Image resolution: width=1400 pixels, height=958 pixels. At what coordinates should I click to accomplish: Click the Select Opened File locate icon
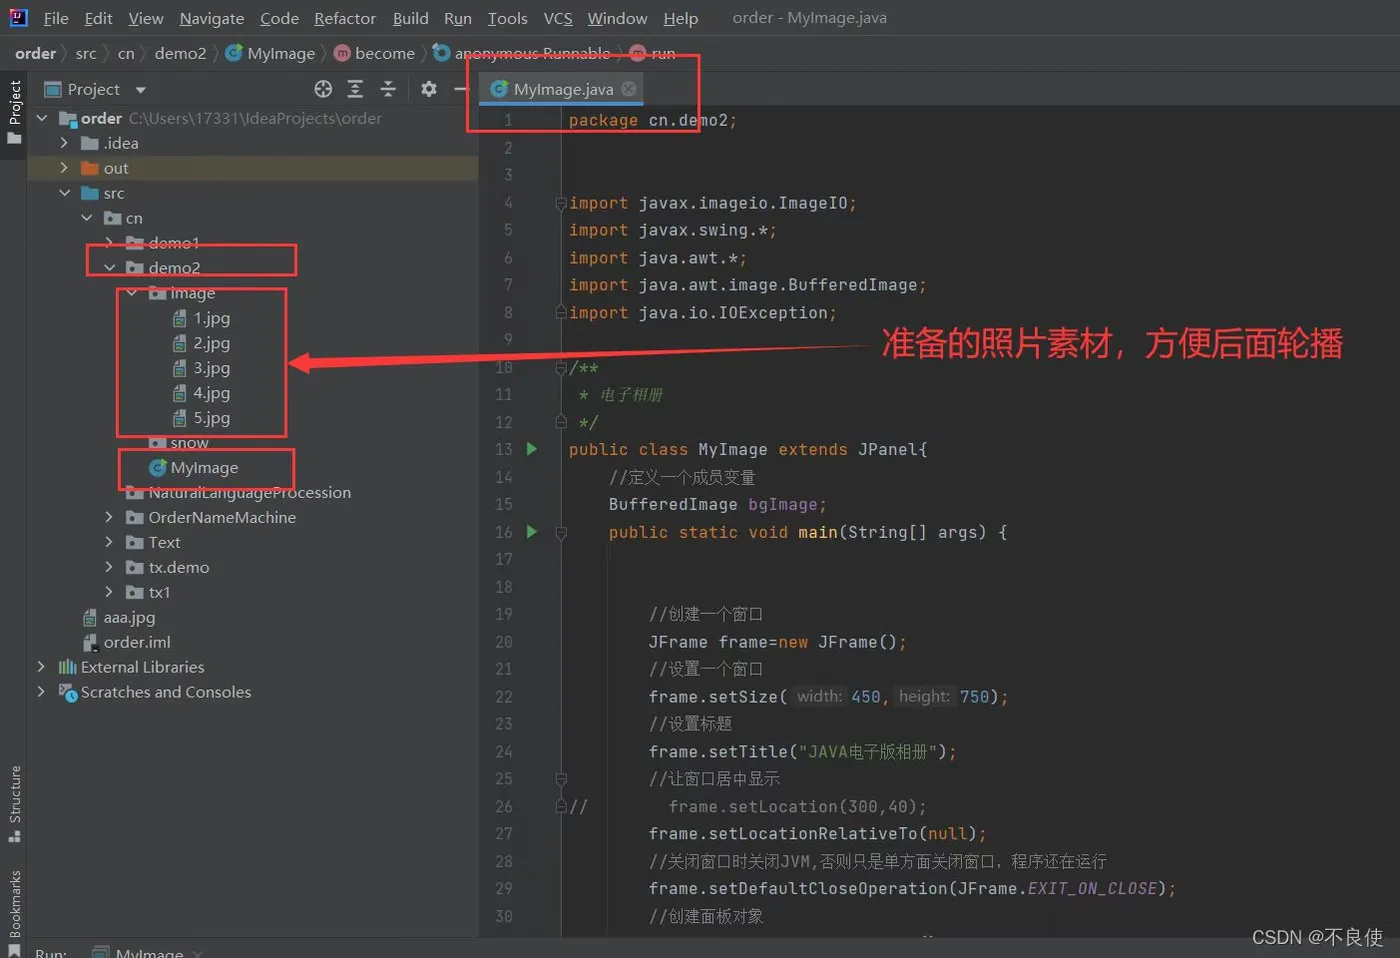pyautogui.click(x=323, y=89)
